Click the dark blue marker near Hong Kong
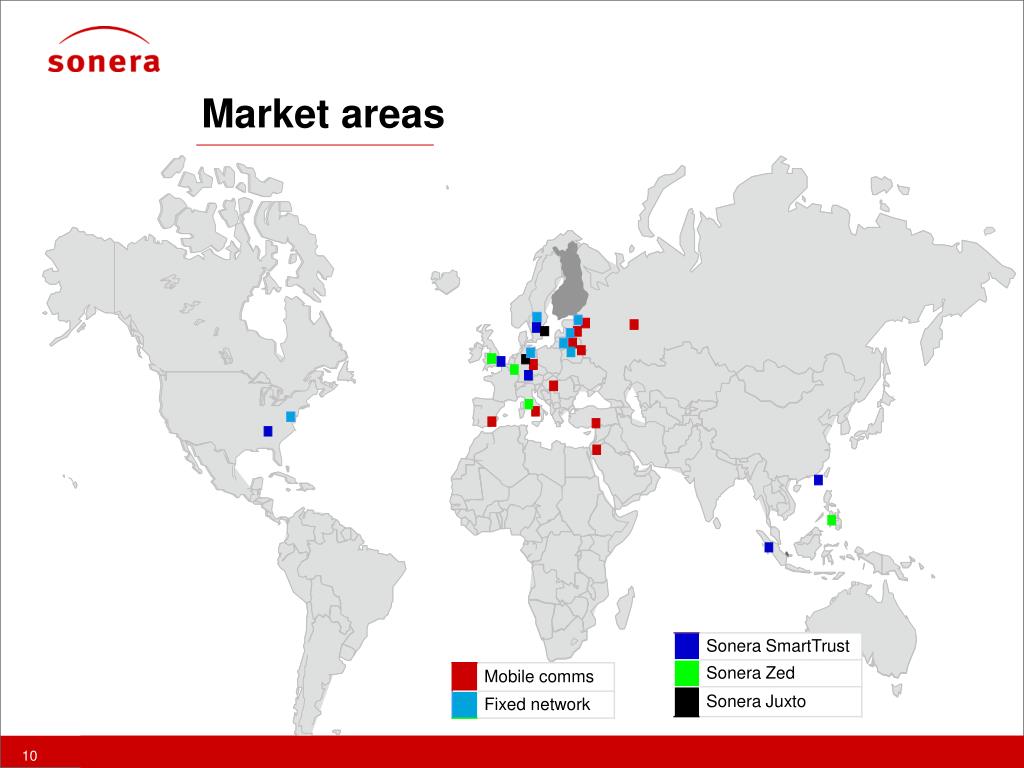This screenshot has width=1024, height=768. click(x=818, y=480)
